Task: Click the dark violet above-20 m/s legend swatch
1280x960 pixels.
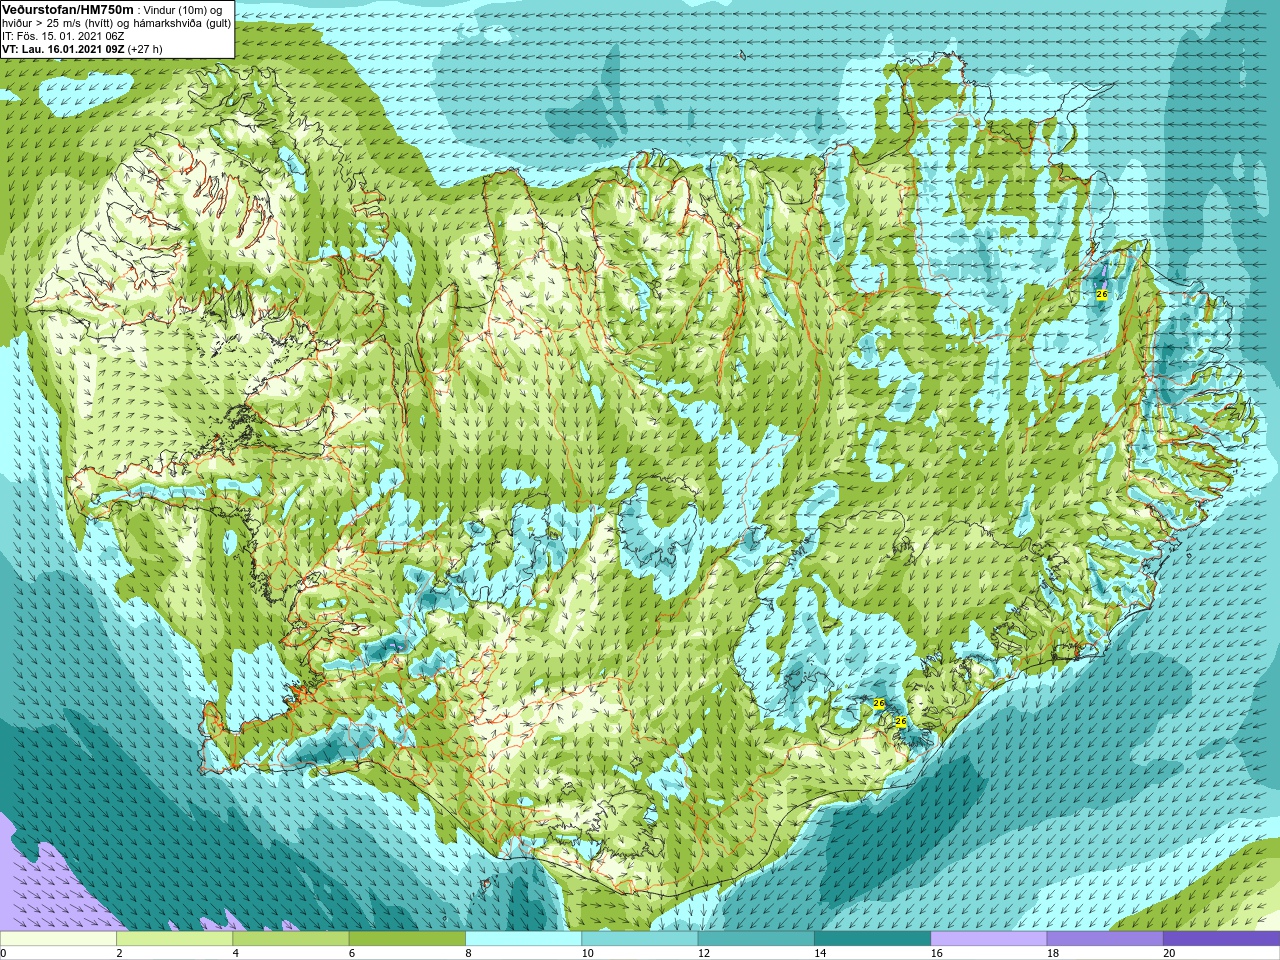Action: [1221, 939]
